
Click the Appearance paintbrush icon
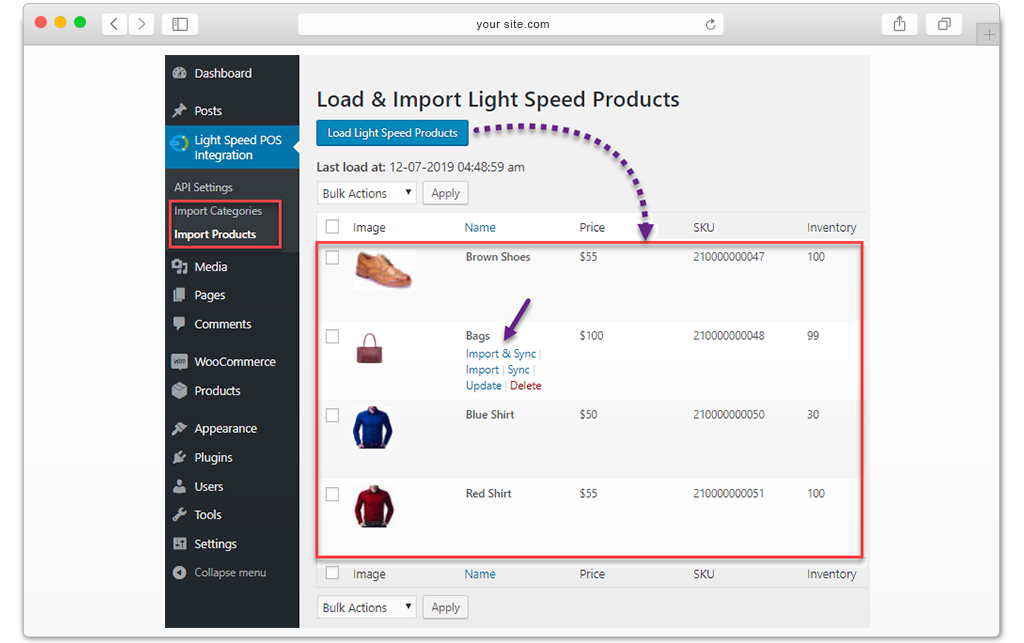click(x=180, y=428)
